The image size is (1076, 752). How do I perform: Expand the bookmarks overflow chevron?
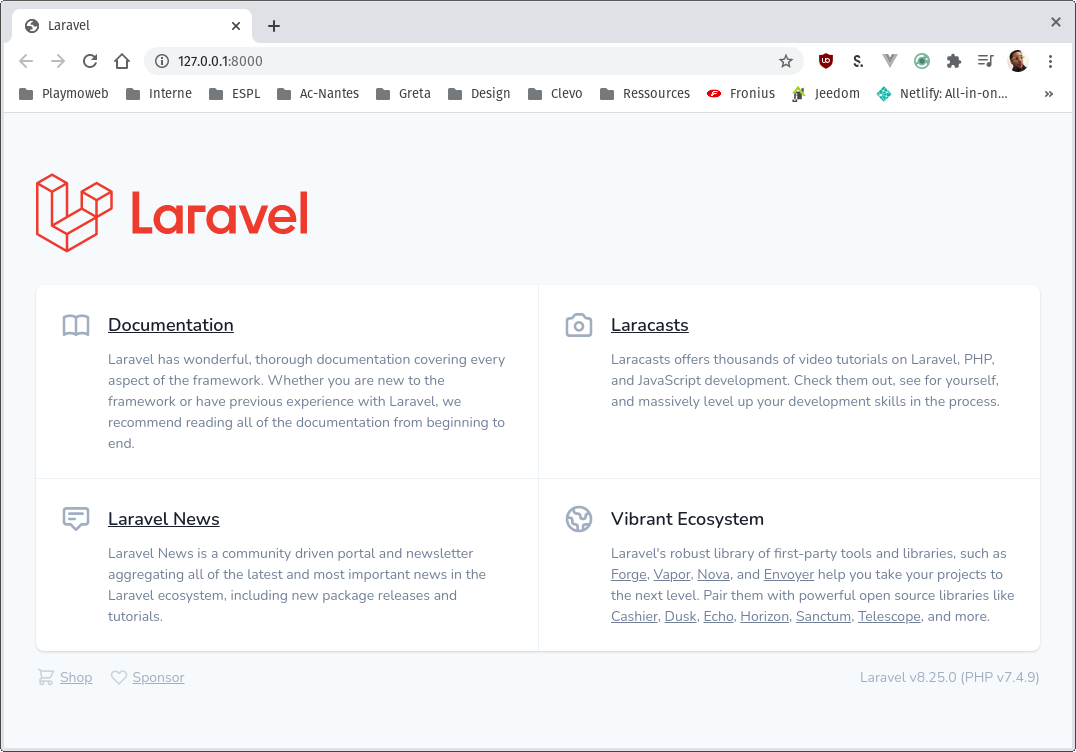tap(1046, 93)
